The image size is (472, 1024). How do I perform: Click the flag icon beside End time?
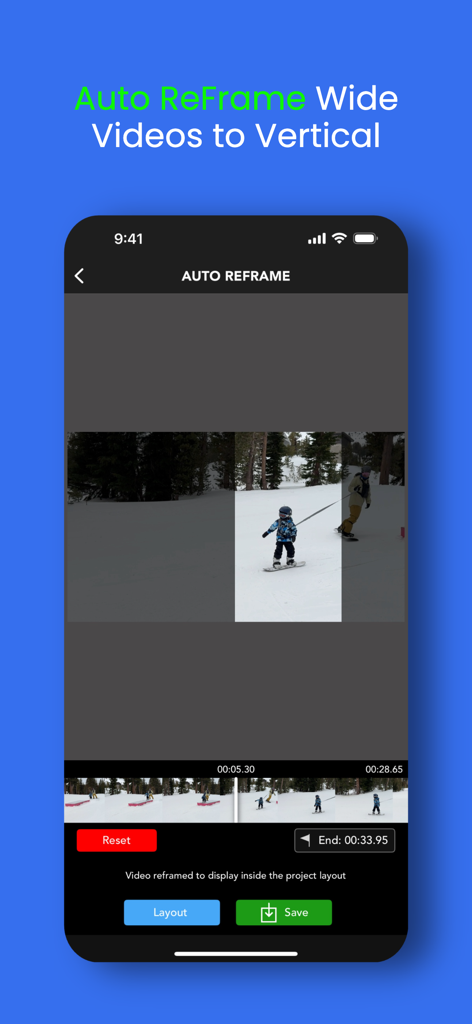pyautogui.click(x=306, y=840)
